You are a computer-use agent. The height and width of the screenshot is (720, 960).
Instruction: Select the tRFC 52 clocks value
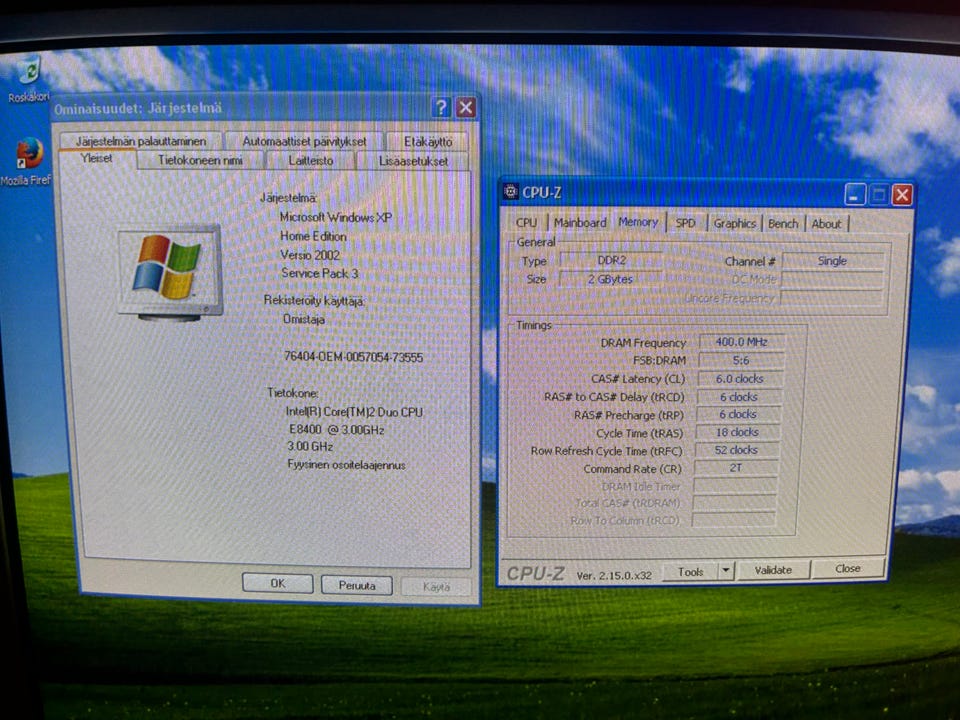pos(736,450)
